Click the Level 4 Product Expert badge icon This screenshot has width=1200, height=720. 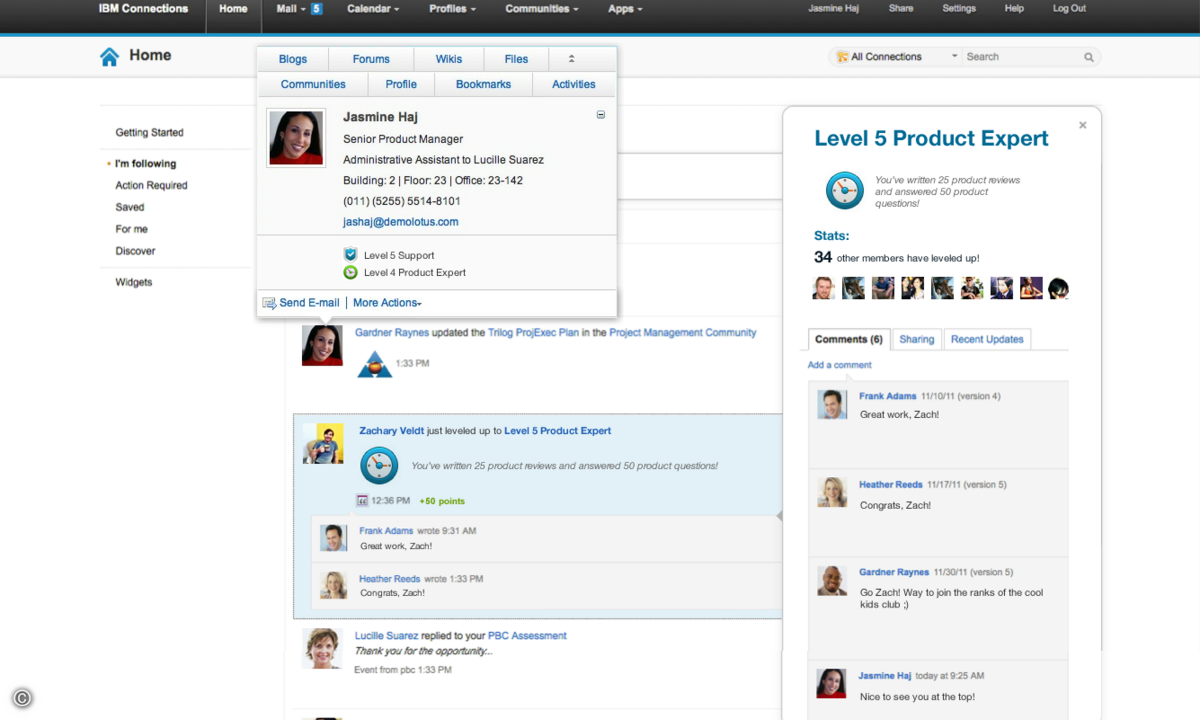350,272
